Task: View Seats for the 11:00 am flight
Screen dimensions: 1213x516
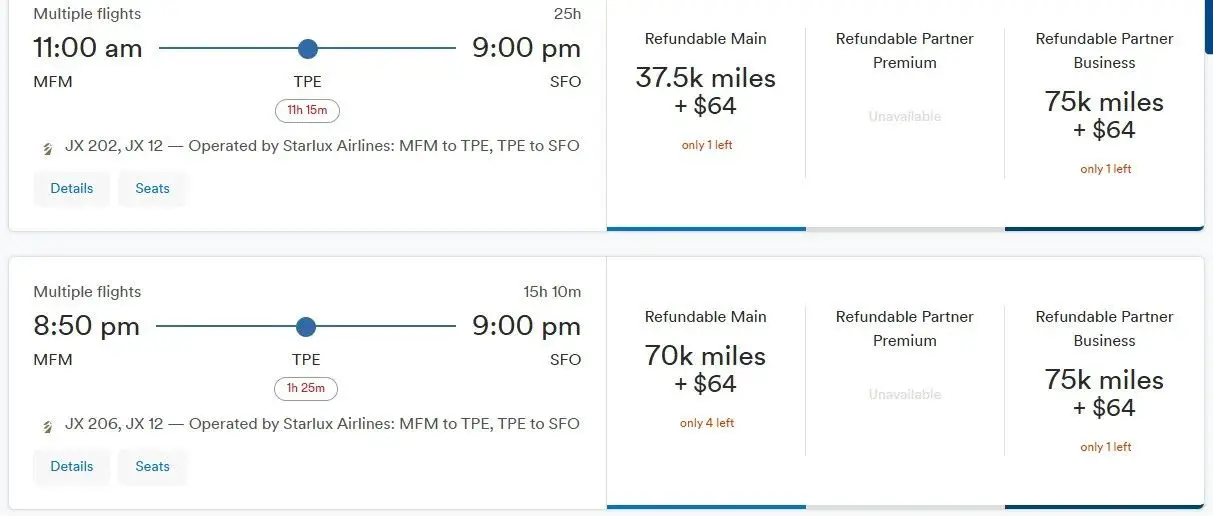Action: tap(152, 188)
